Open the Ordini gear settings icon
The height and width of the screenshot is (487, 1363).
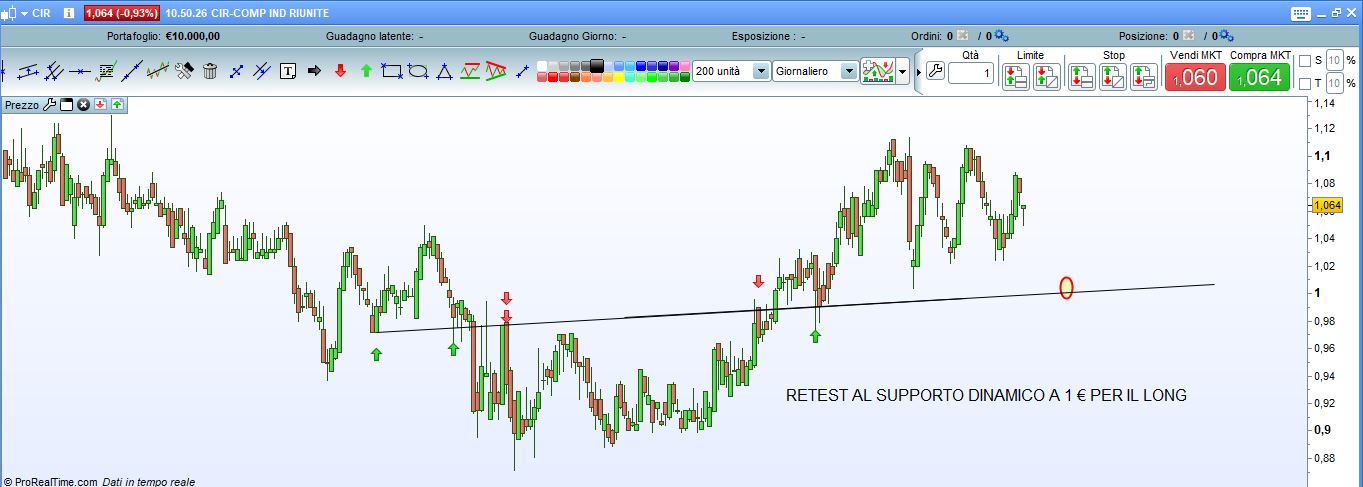1003,36
